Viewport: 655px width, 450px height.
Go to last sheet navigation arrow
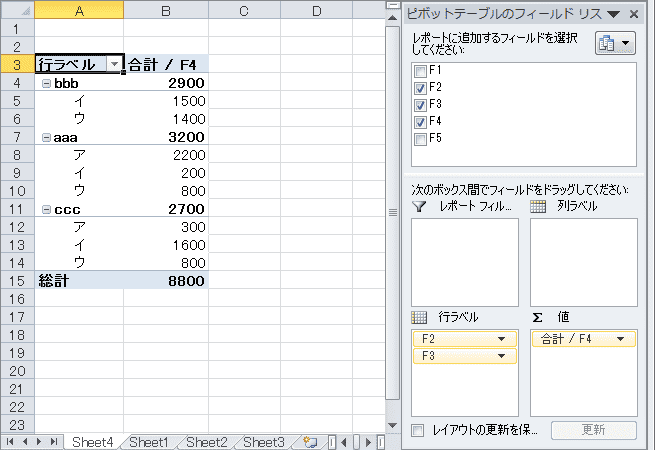click(54, 442)
